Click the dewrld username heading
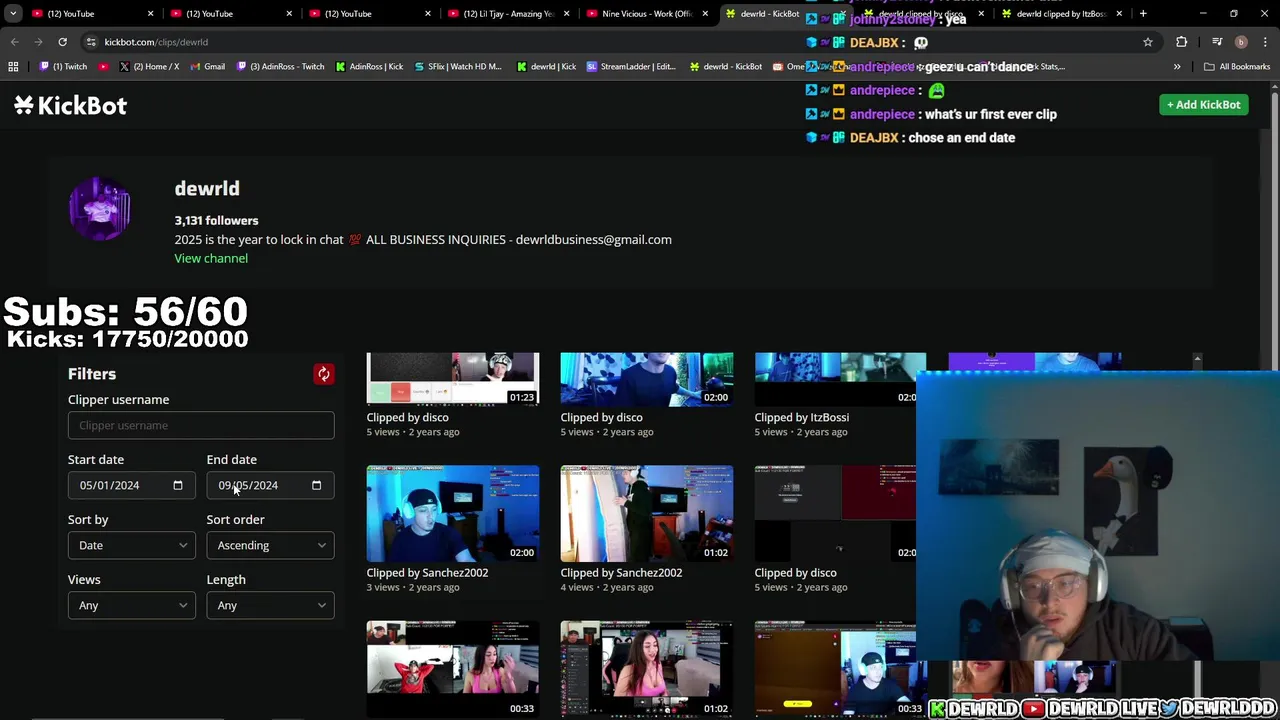This screenshot has height=720, width=1280. coord(207,189)
